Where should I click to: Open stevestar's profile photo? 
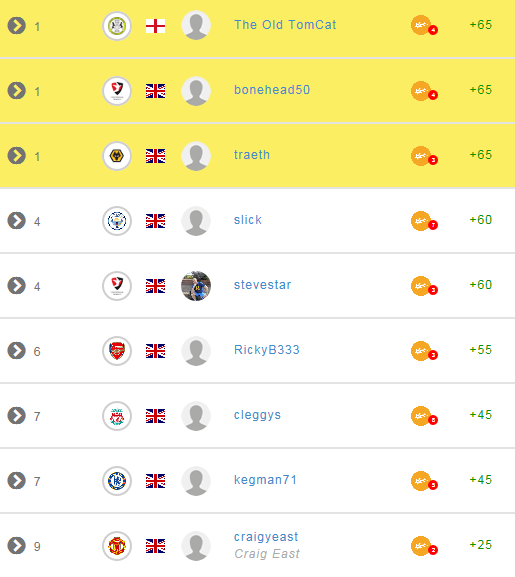(196, 286)
